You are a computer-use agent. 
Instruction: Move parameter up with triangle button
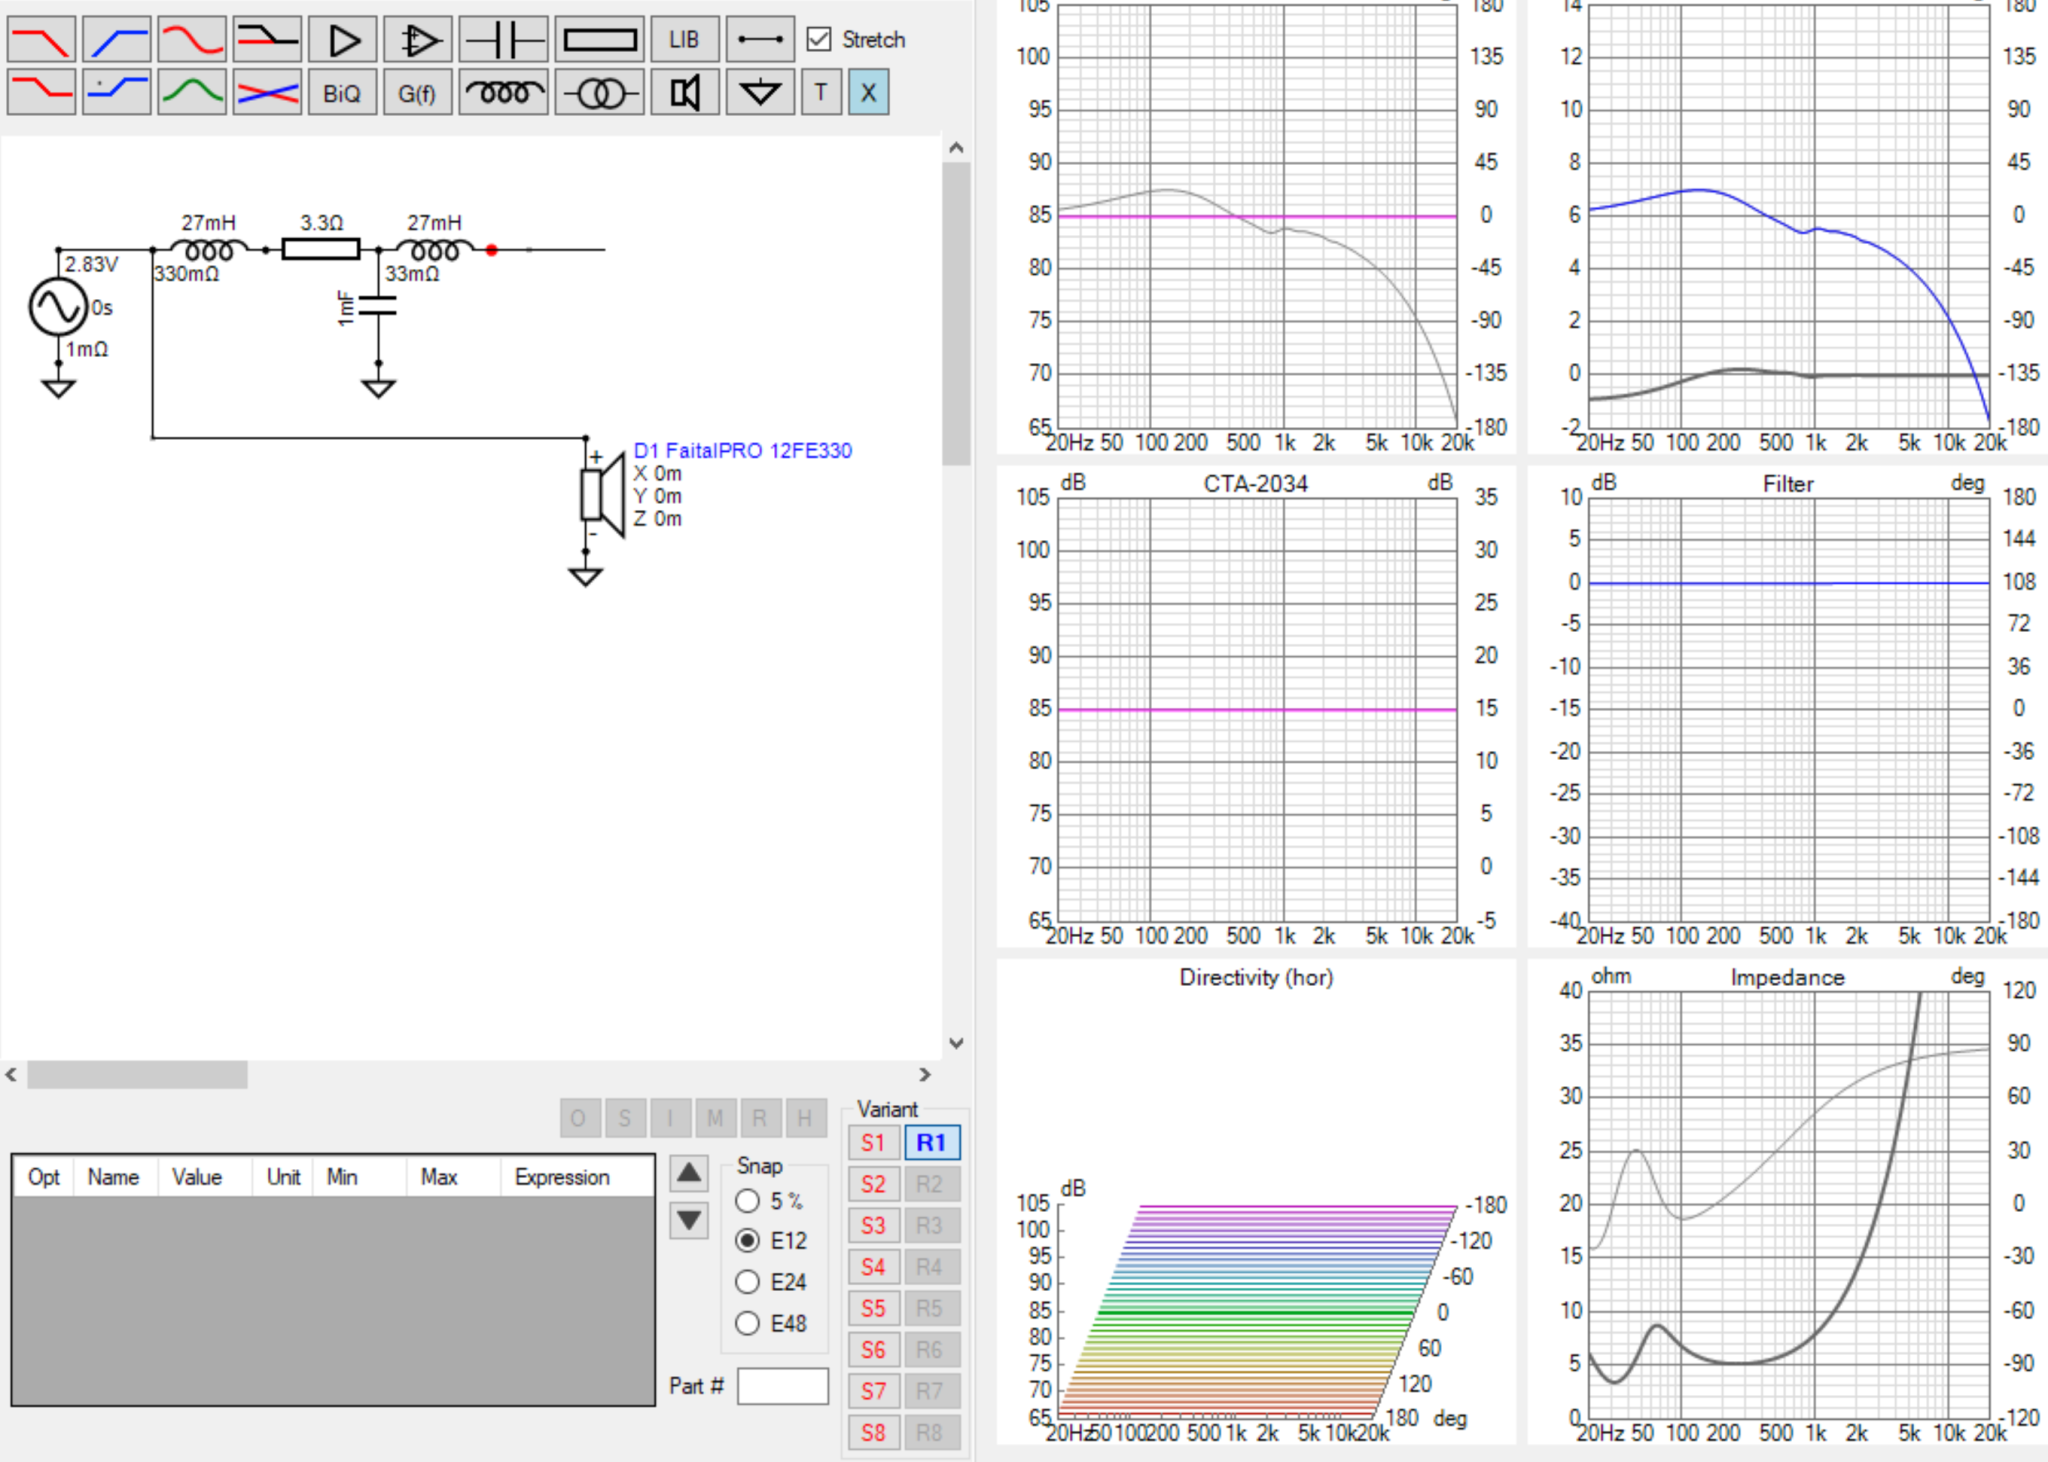pos(689,1173)
